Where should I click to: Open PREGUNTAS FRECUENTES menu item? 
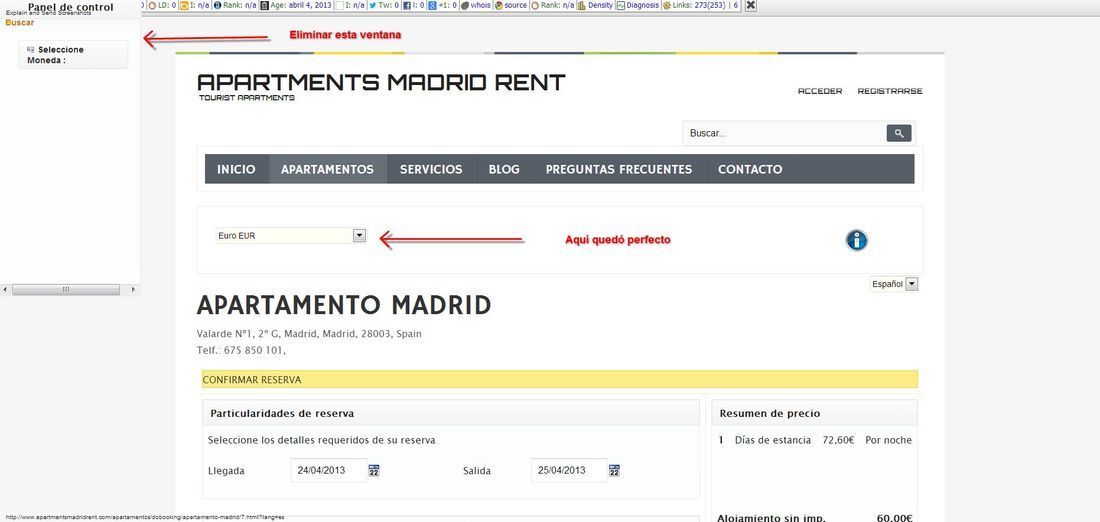[x=619, y=169]
